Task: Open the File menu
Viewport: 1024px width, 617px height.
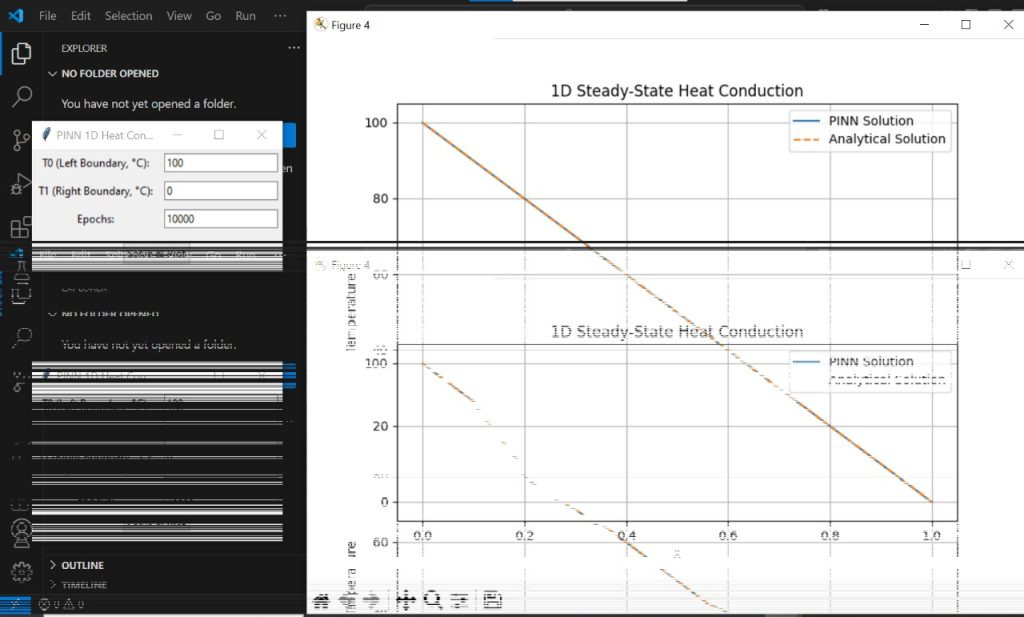Action: (47, 16)
